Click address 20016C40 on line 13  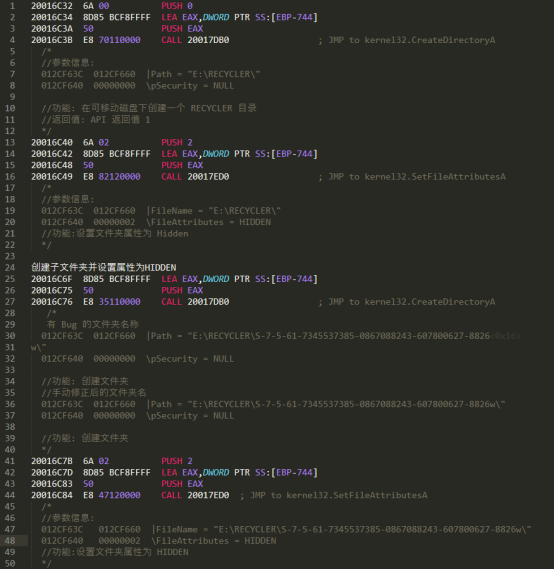click(x=52, y=142)
